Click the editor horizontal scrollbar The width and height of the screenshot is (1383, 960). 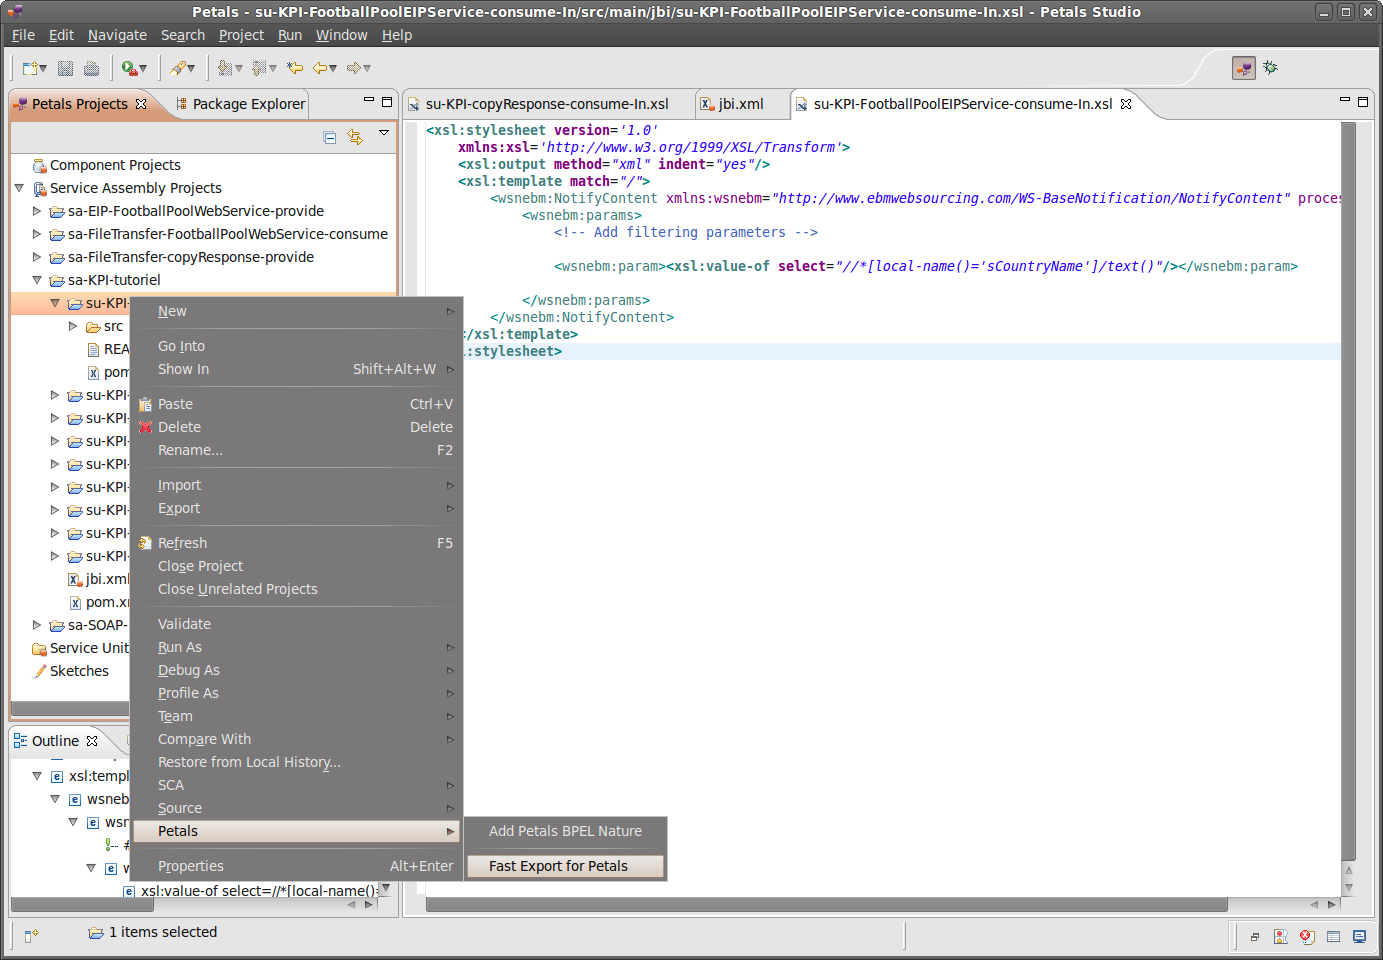826,905
